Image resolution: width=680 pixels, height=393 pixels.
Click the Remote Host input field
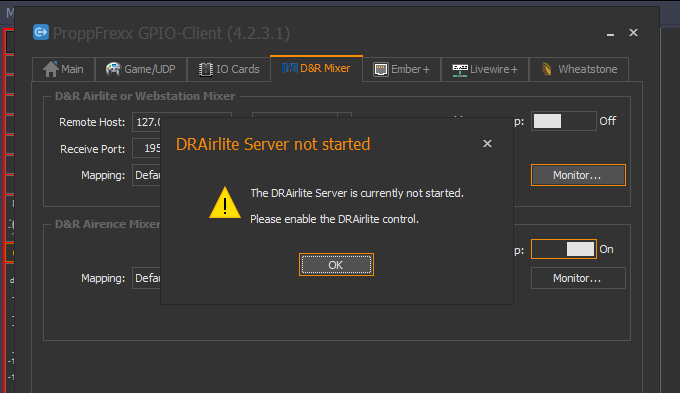[147, 122]
